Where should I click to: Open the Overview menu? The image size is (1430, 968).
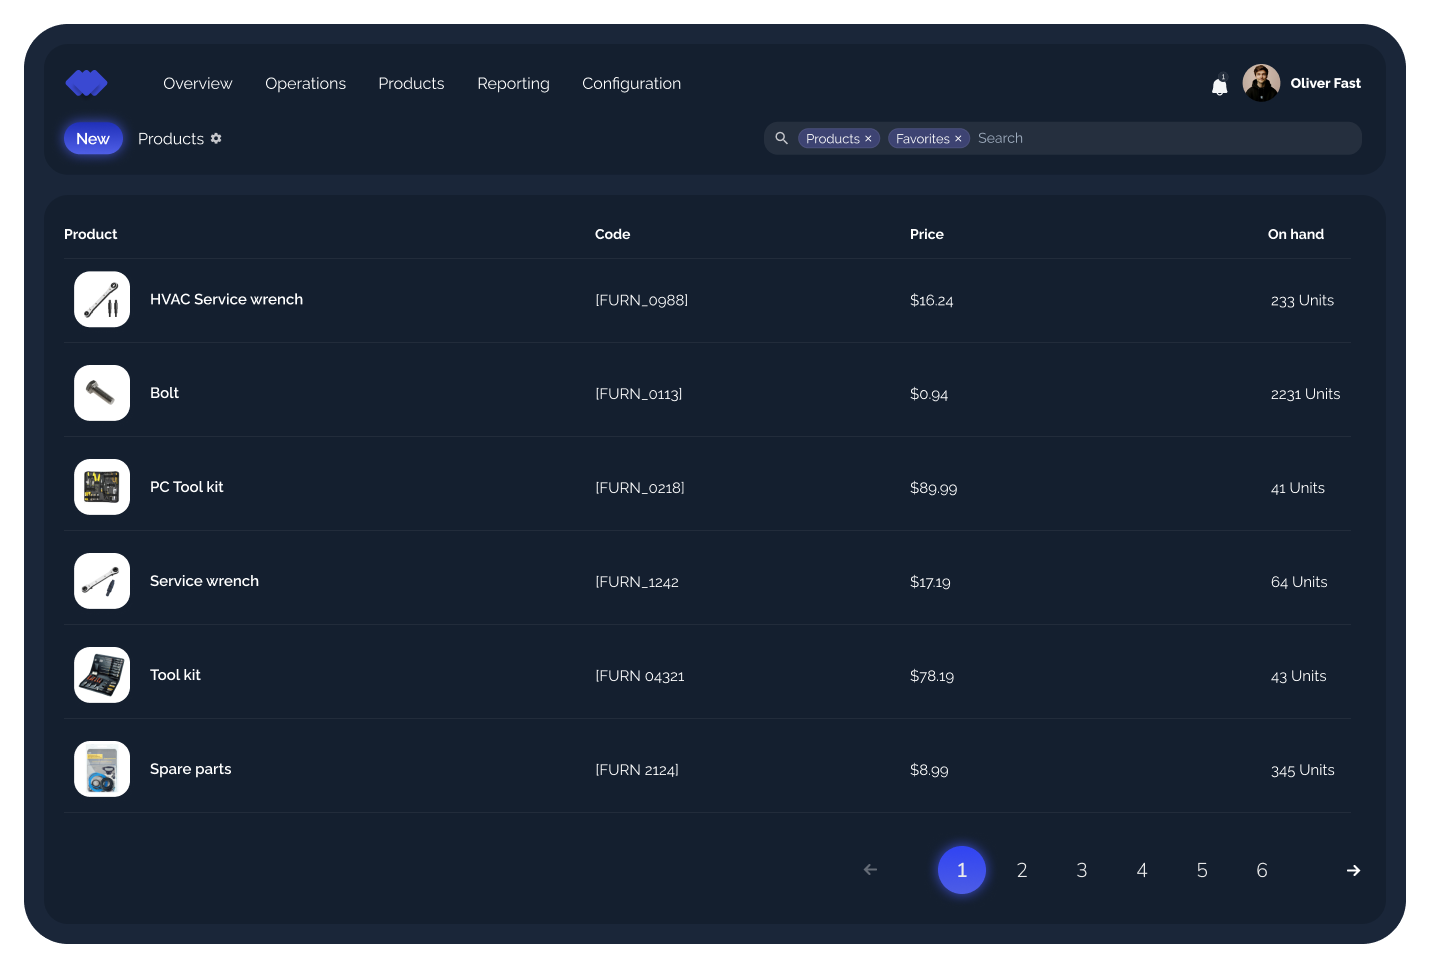pyautogui.click(x=197, y=83)
